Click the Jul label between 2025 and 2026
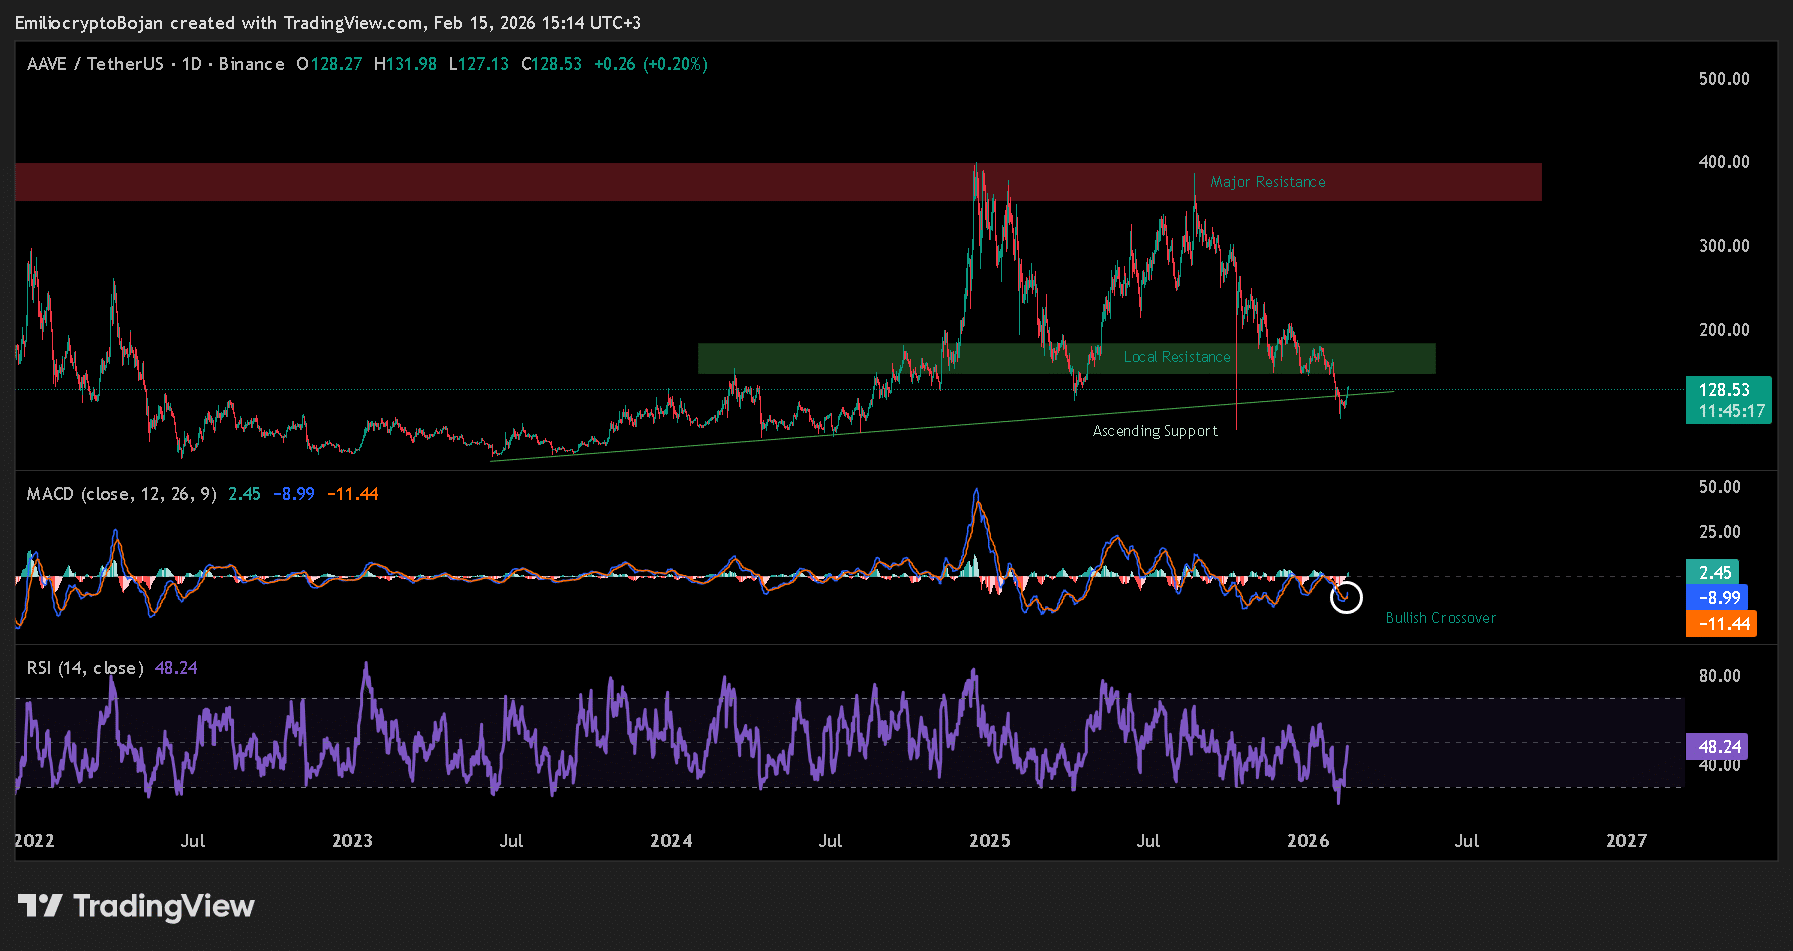 tap(1148, 841)
